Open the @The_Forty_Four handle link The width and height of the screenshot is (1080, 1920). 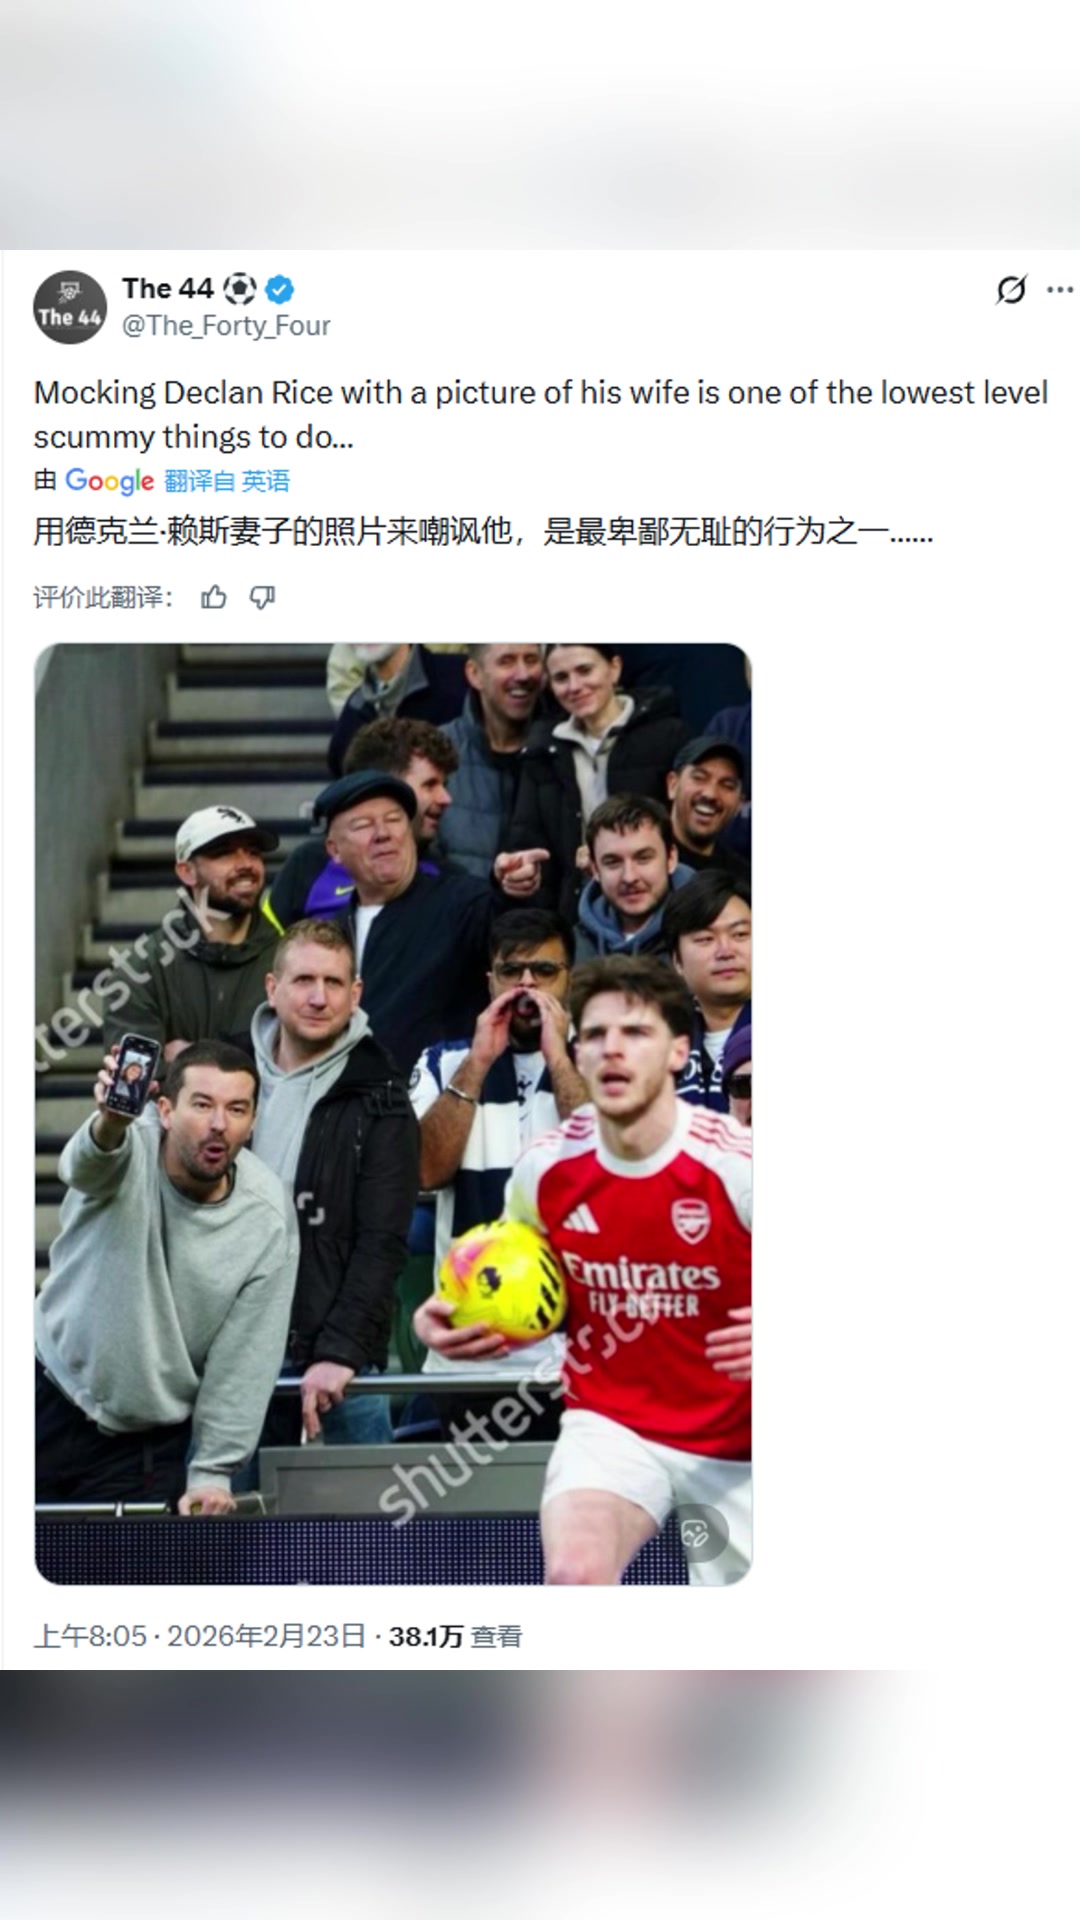click(226, 326)
